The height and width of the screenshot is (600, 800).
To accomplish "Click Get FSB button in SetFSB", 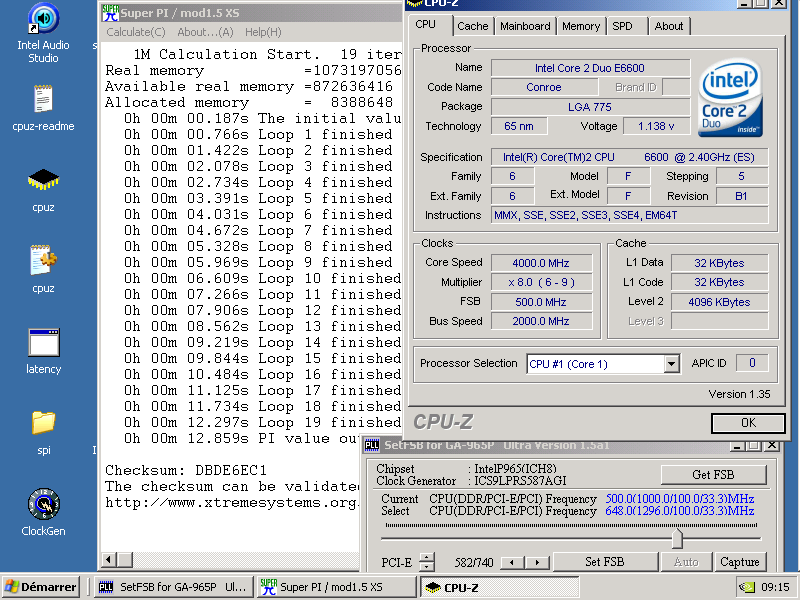I will [x=713, y=475].
